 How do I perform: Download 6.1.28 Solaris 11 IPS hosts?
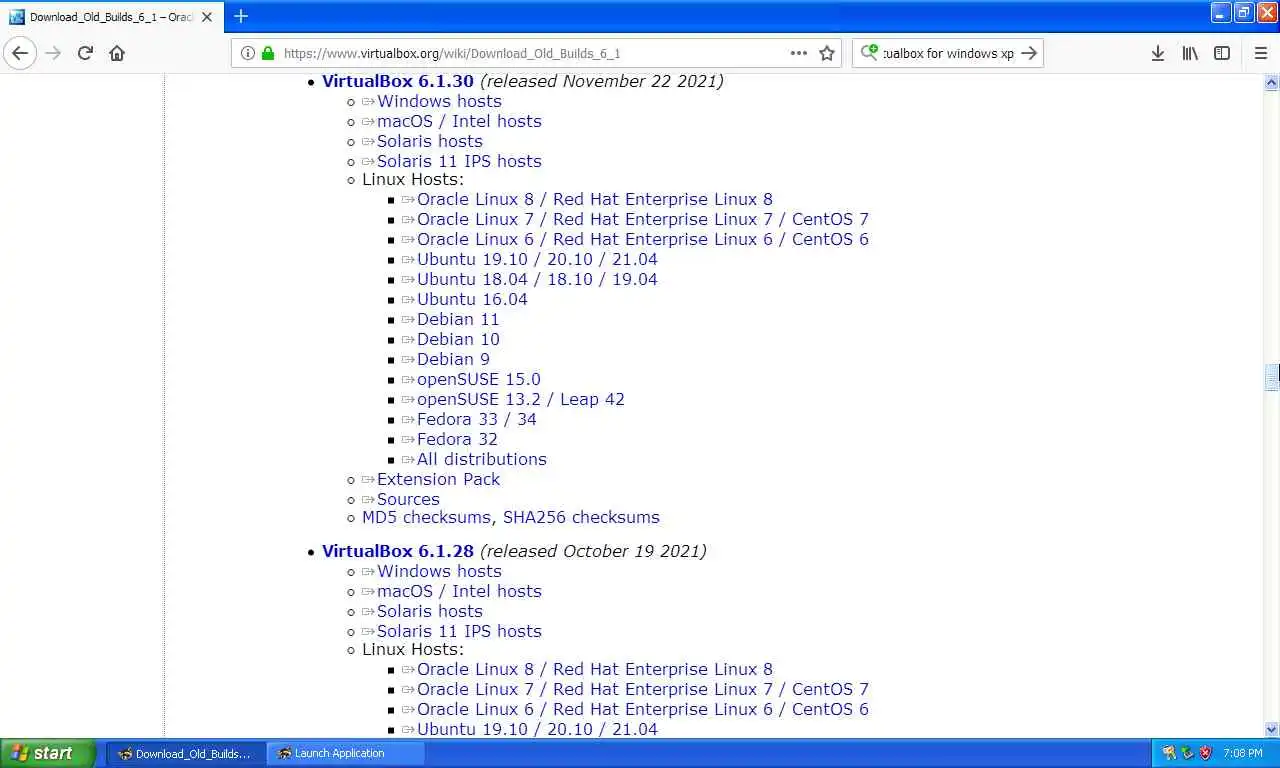[x=459, y=631]
